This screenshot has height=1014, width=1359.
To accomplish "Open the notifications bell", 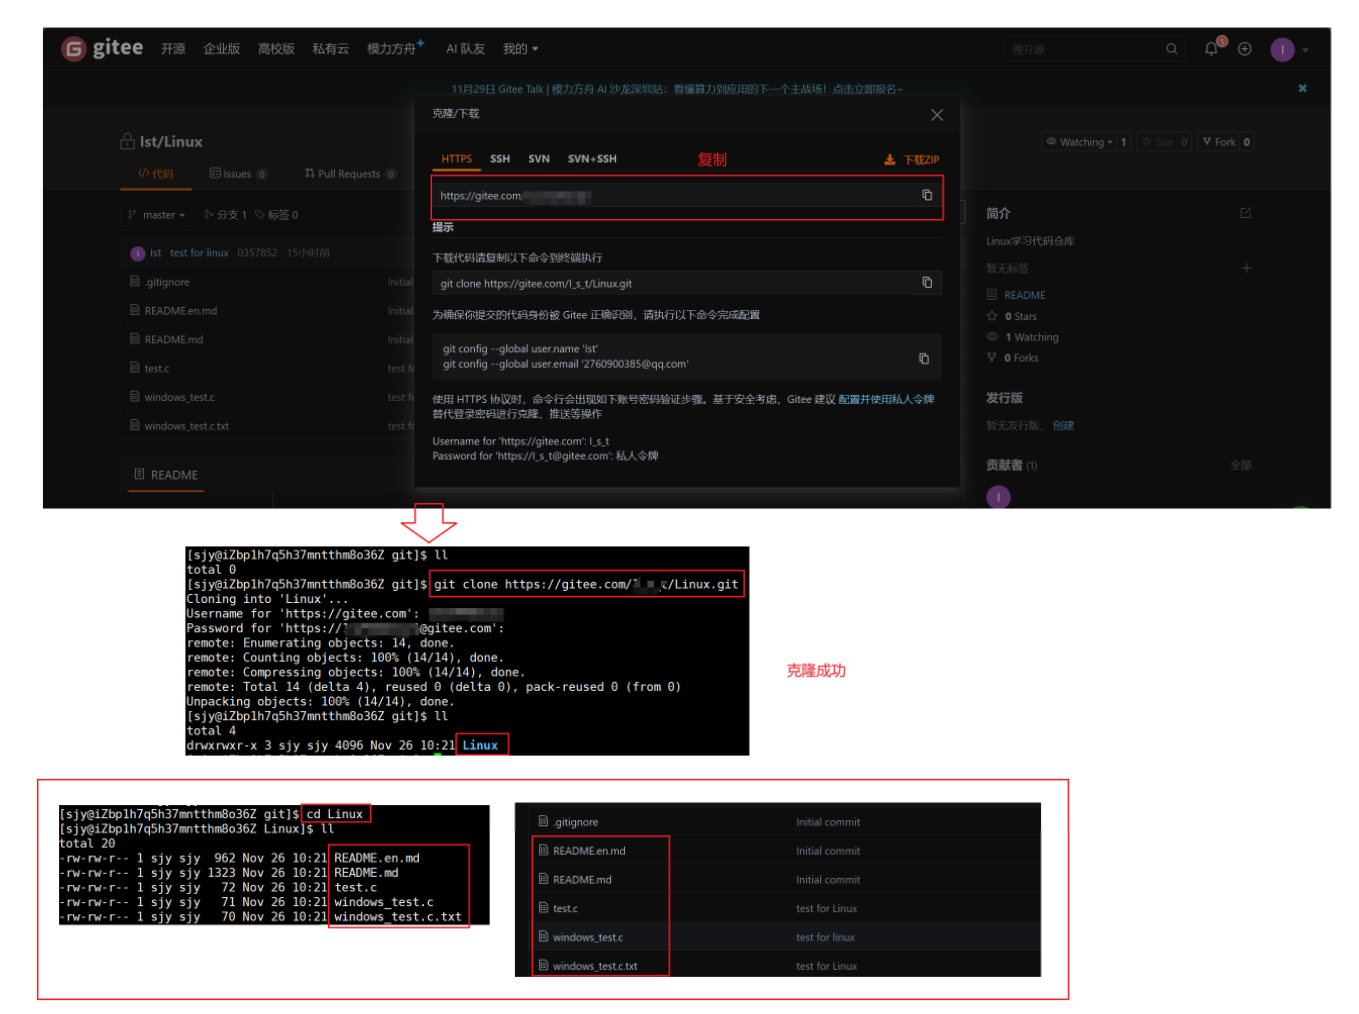I will pos(1212,49).
